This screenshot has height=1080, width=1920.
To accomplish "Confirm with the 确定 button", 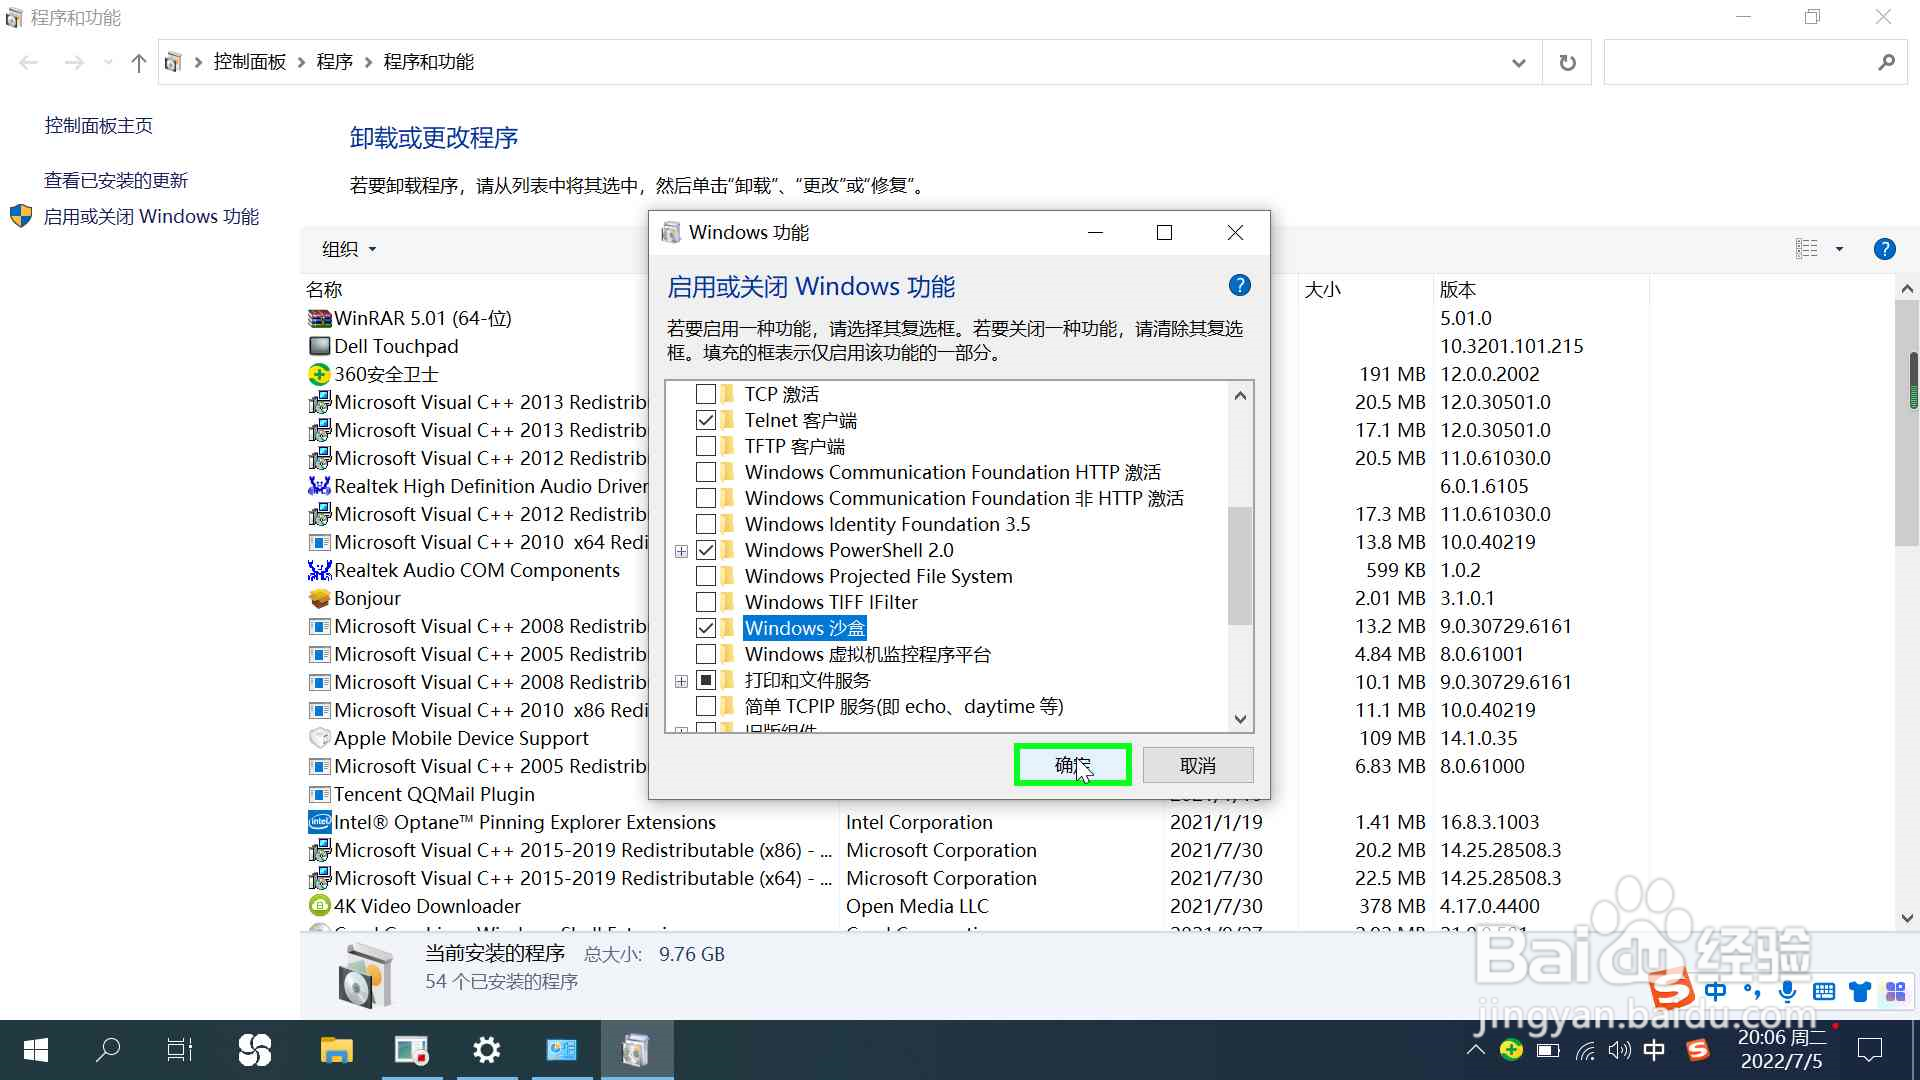I will tap(1072, 765).
